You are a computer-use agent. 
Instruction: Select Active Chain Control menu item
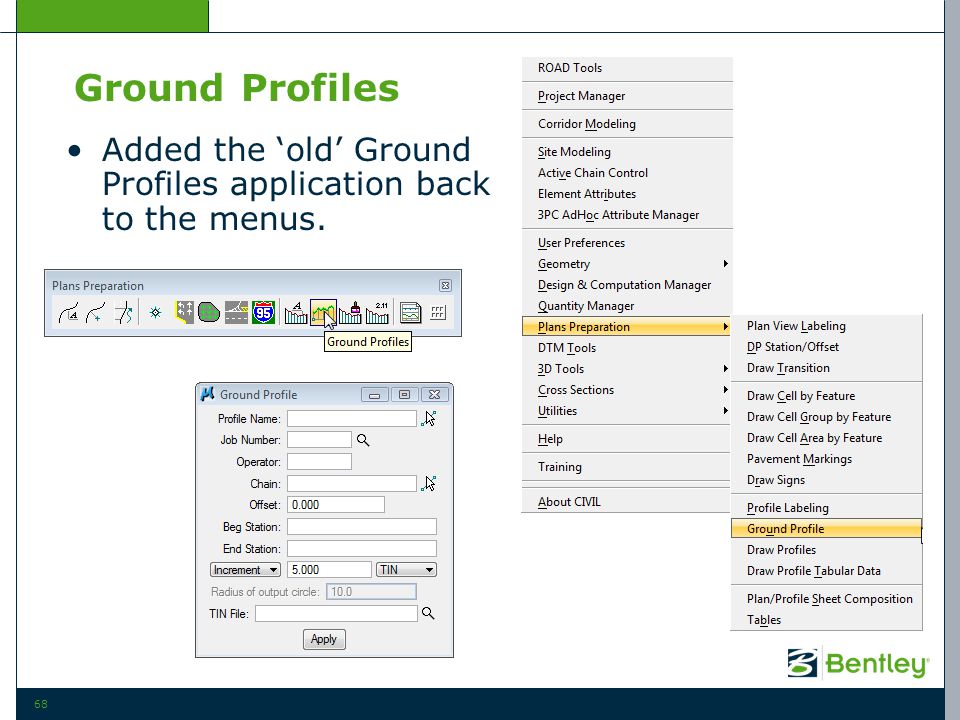[627, 173]
